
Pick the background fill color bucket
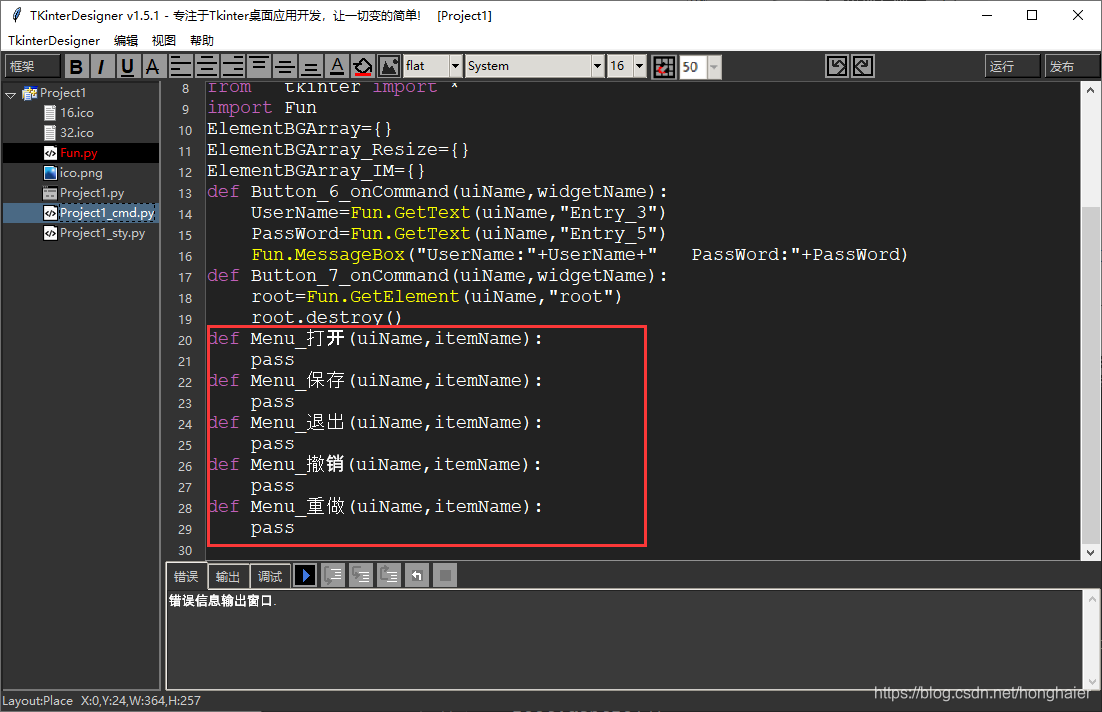363,67
